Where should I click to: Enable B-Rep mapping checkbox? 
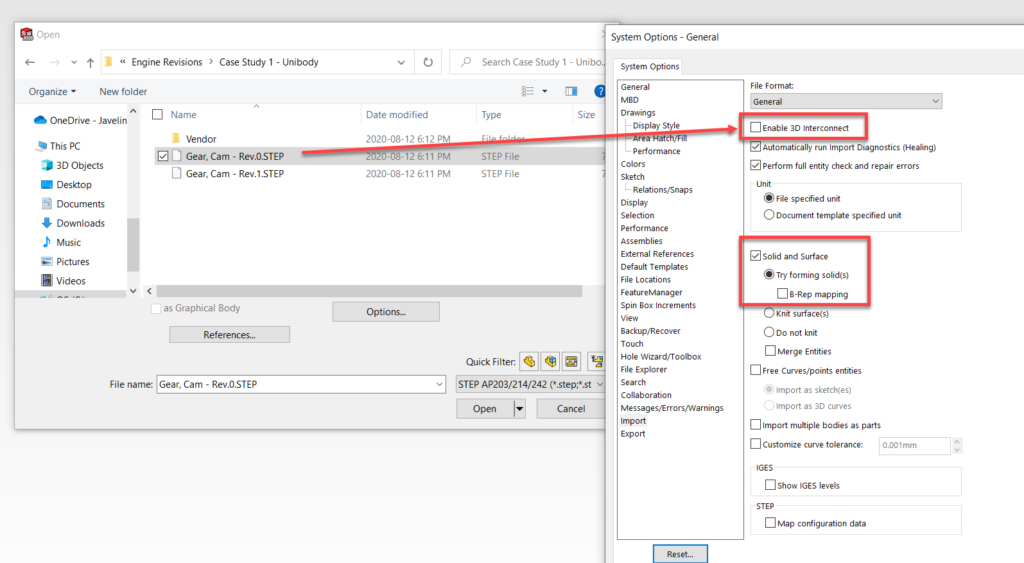click(782, 294)
